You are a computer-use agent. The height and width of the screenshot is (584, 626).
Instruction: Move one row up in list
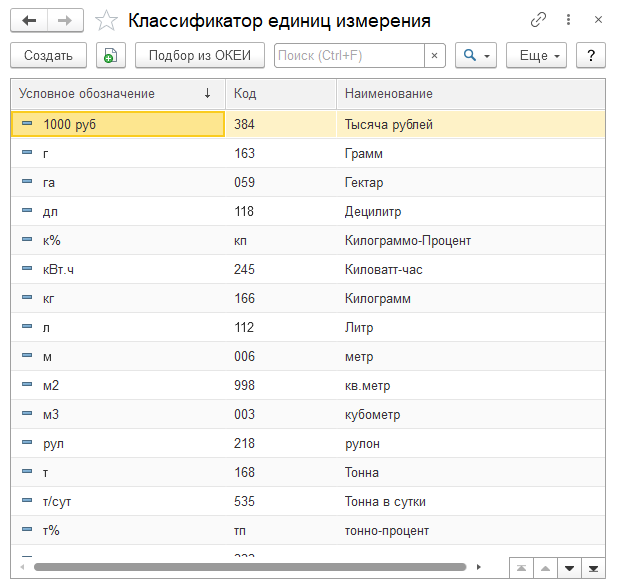[545, 568]
